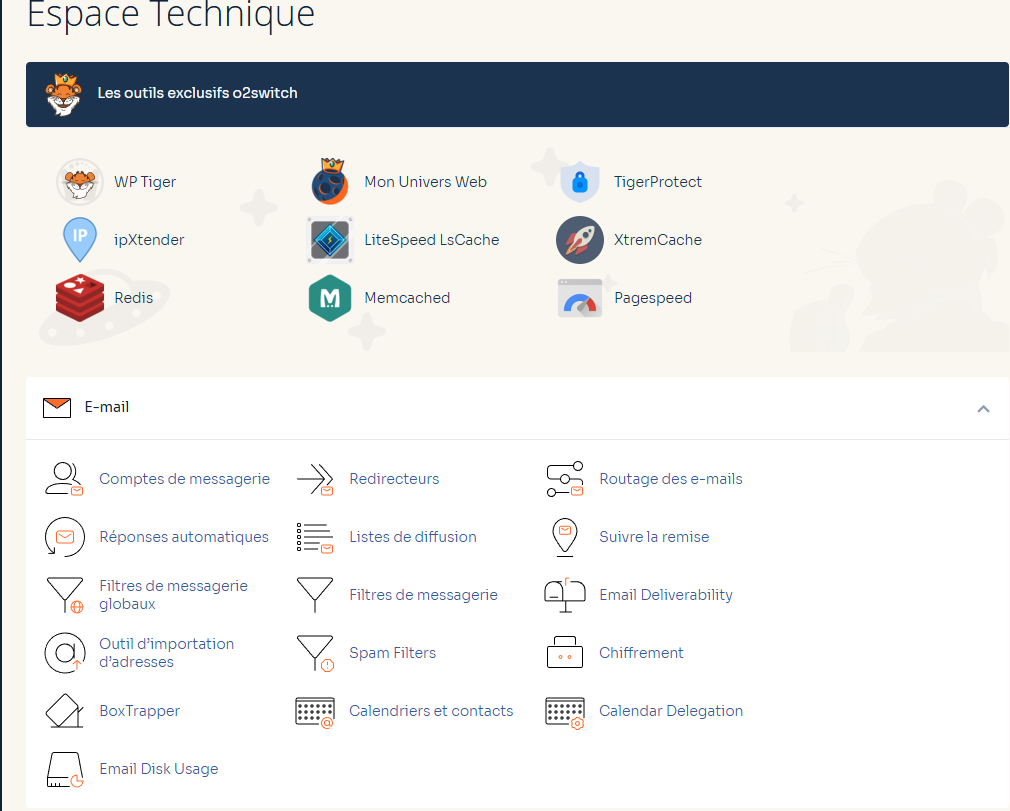The width and height of the screenshot is (1010, 811).
Task: Open the Chiffrement encryption icon
Action: [565, 653]
